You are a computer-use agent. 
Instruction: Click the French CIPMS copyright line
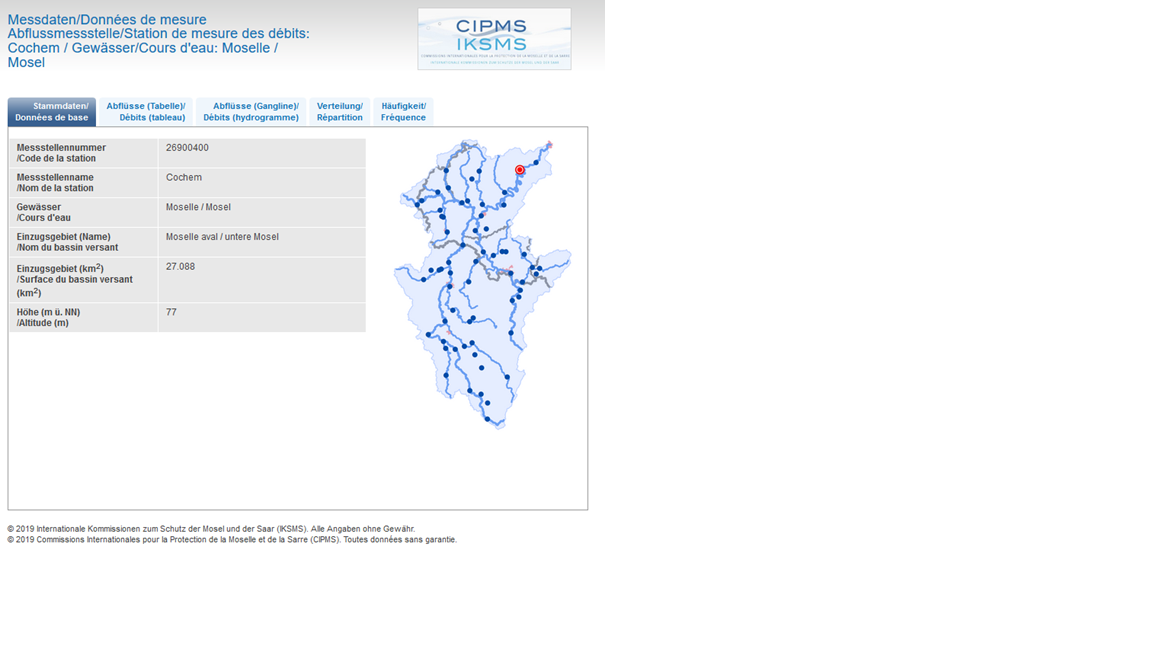coord(232,540)
